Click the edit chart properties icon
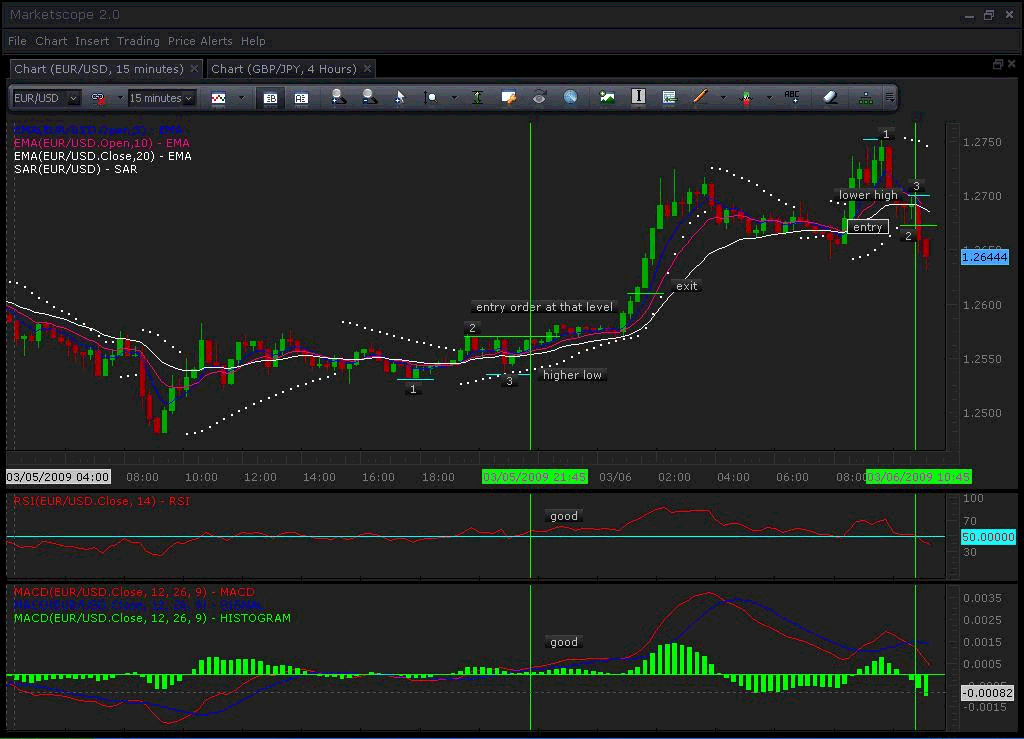The image size is (1024, 739). [x=509, y=97]
